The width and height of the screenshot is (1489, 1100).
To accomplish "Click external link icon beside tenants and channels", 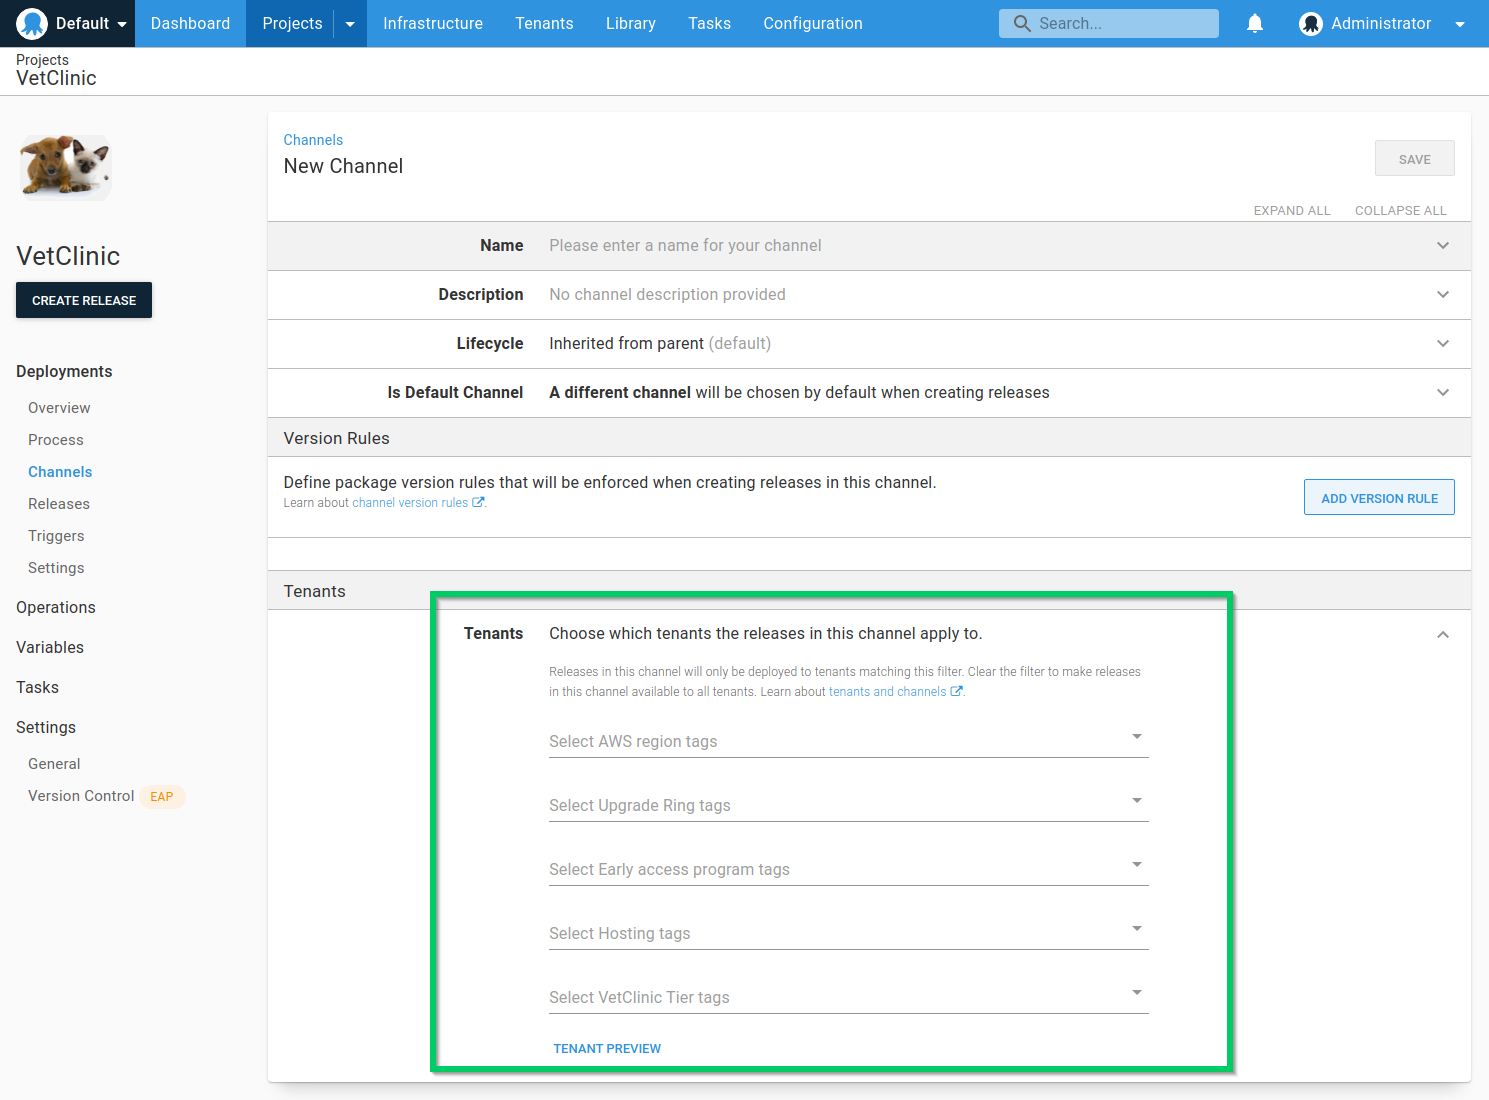I will (956, 692).
